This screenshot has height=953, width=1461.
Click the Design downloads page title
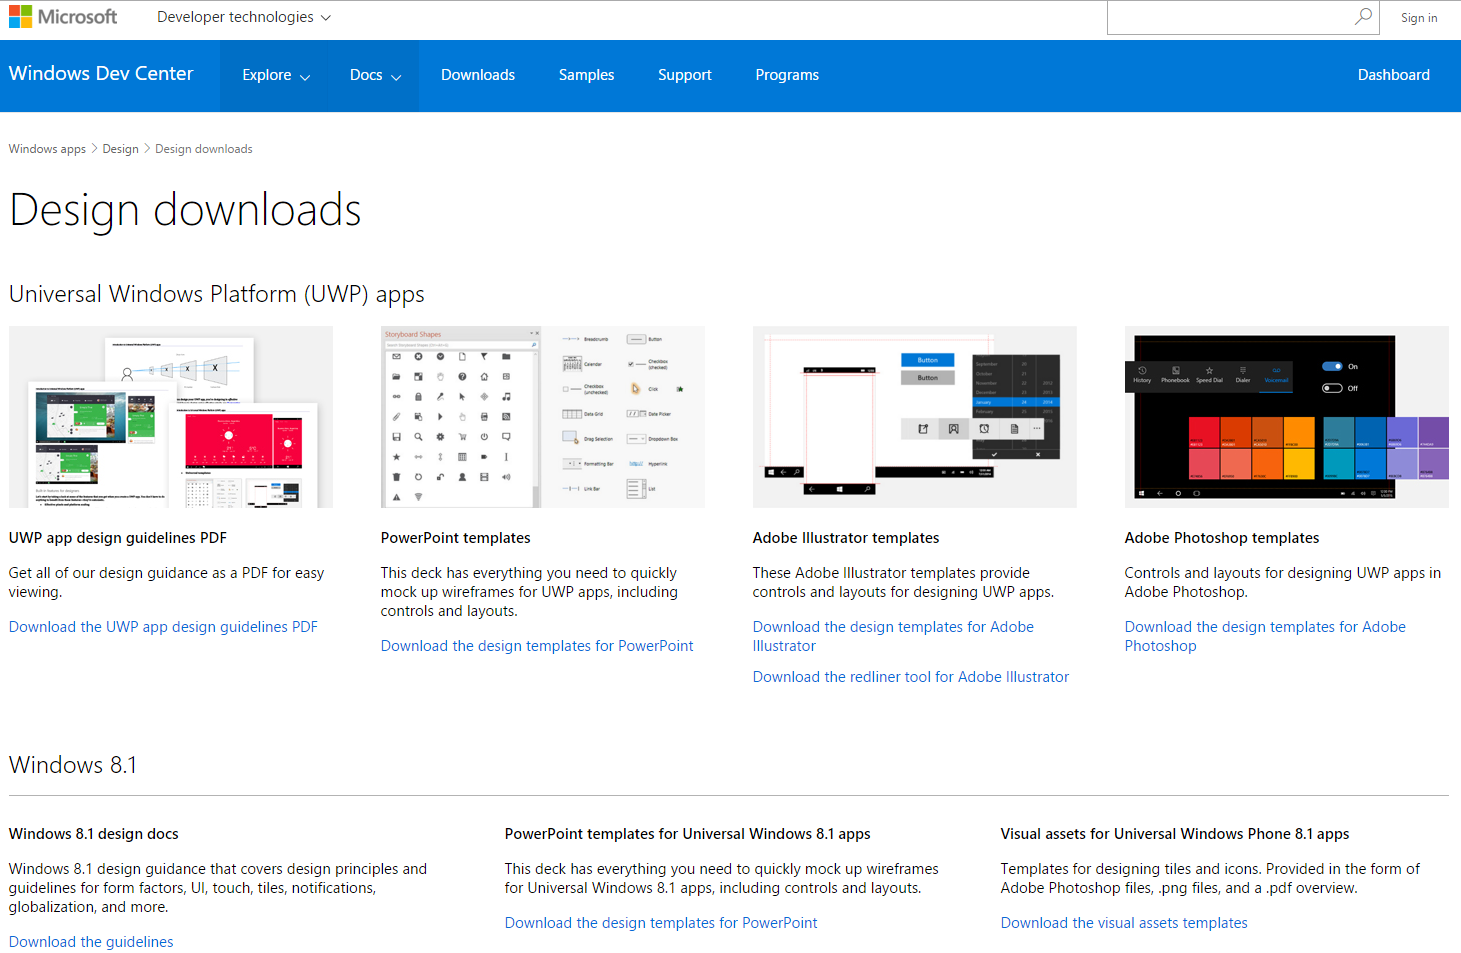(x=185, y=210)
